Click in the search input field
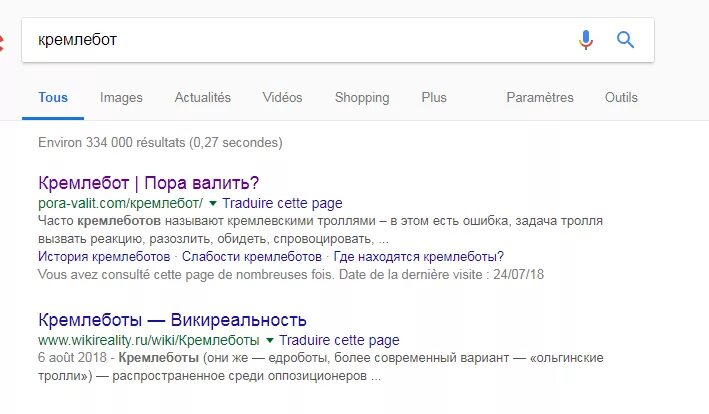 300,40
